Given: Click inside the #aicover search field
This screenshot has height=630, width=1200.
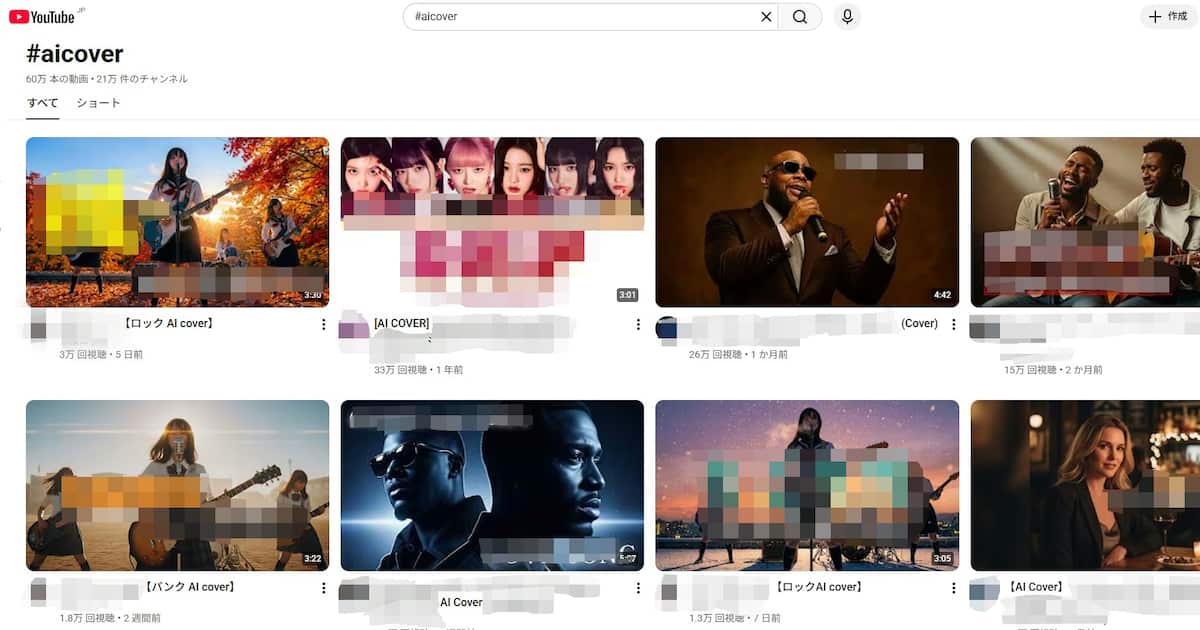Looking at the screenshot, I should click(580, 17).
